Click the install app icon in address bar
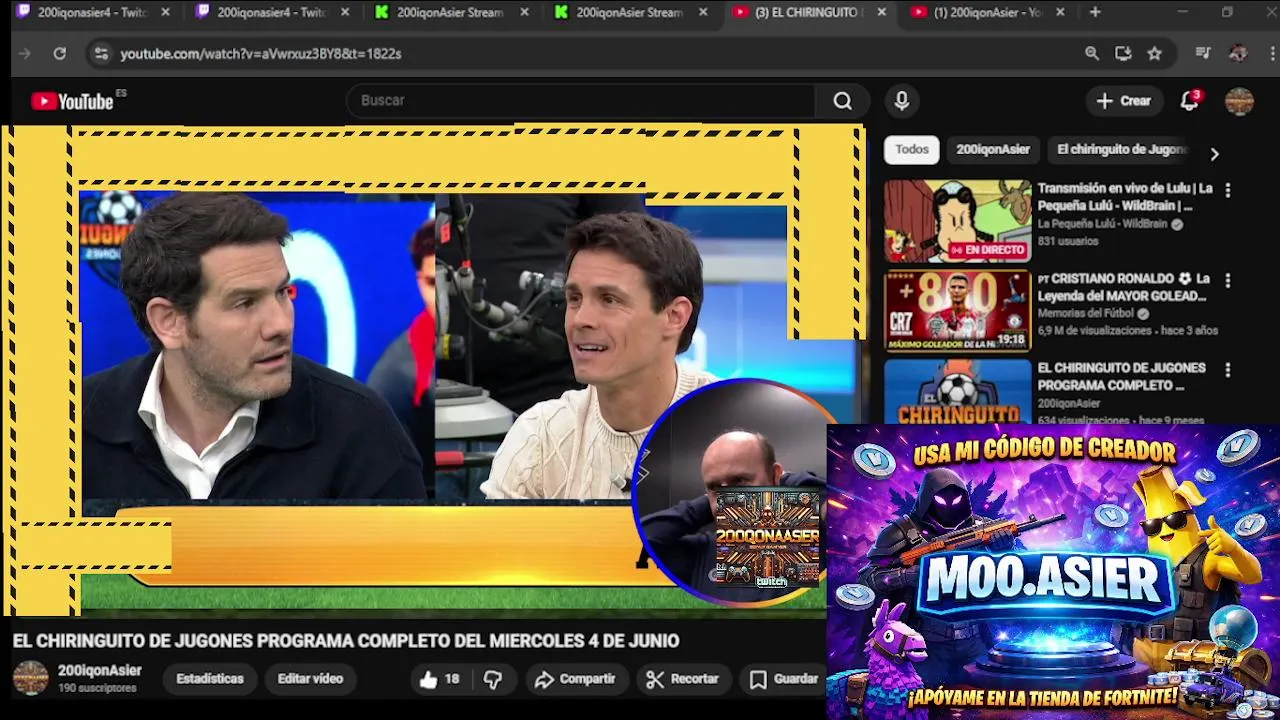1280x720 pixels. pos(1123,54)
